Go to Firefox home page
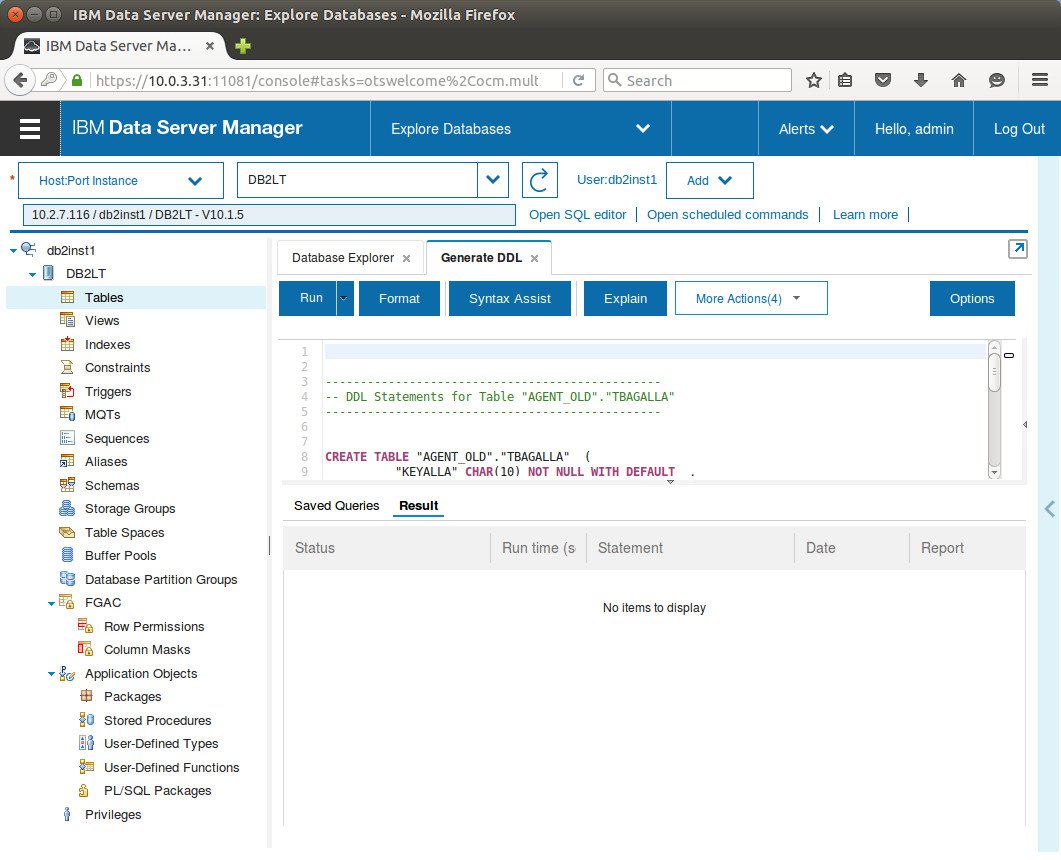Viewport: 1061px width, 860px height. click(x=959, y=81)
